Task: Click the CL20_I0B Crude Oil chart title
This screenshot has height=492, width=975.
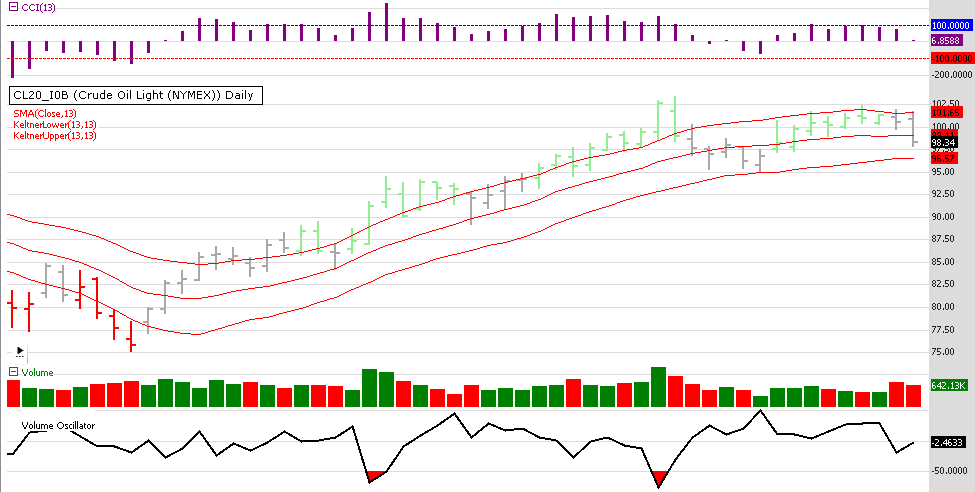Action: point(135,96)
